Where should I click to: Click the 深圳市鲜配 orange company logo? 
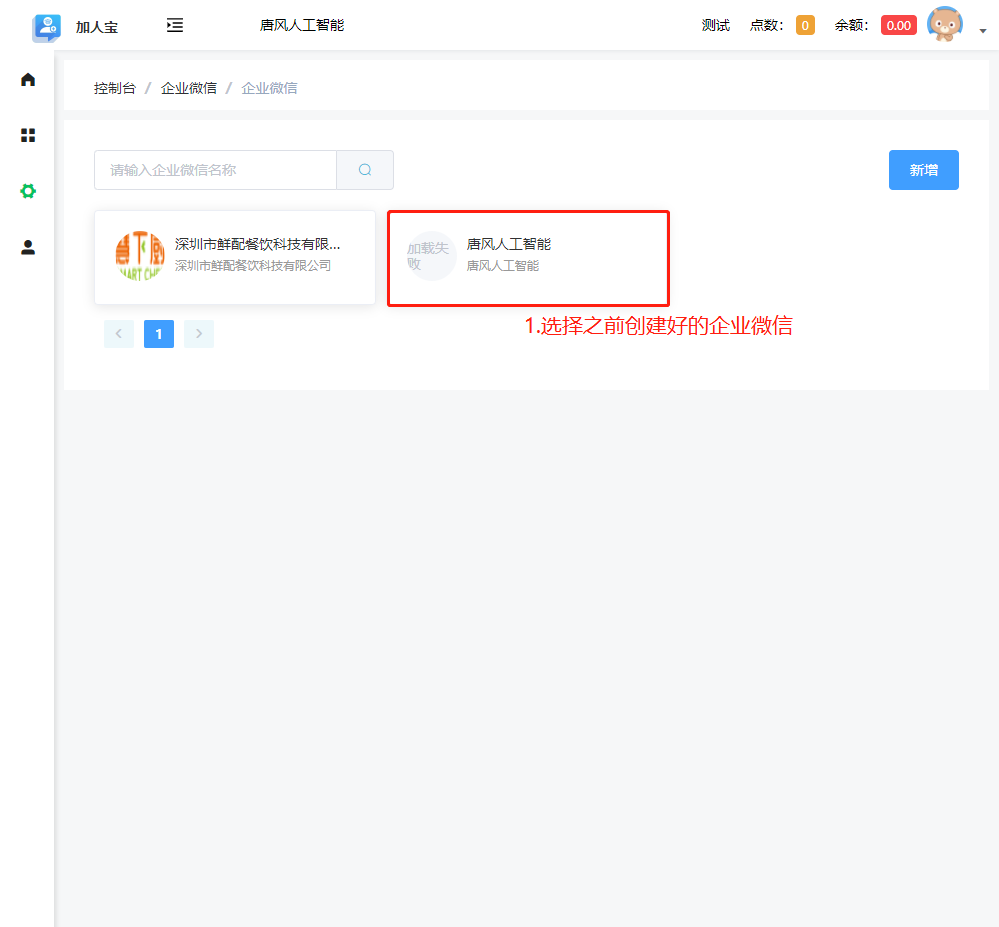pyautogui.click(x=140, y=256)
